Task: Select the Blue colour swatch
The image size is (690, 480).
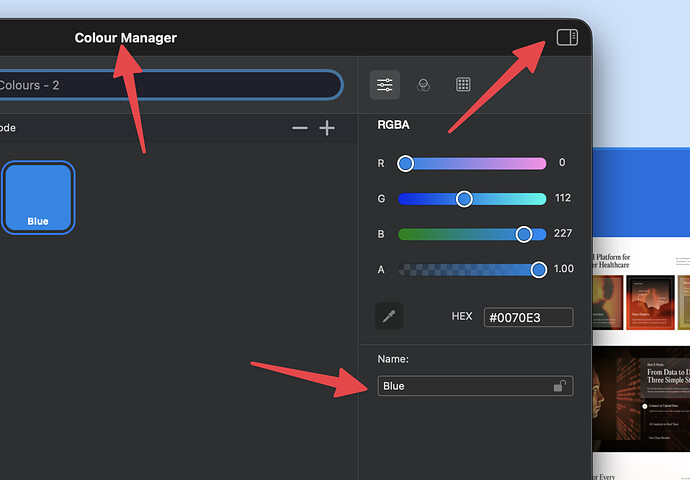Action: [38, 198]
